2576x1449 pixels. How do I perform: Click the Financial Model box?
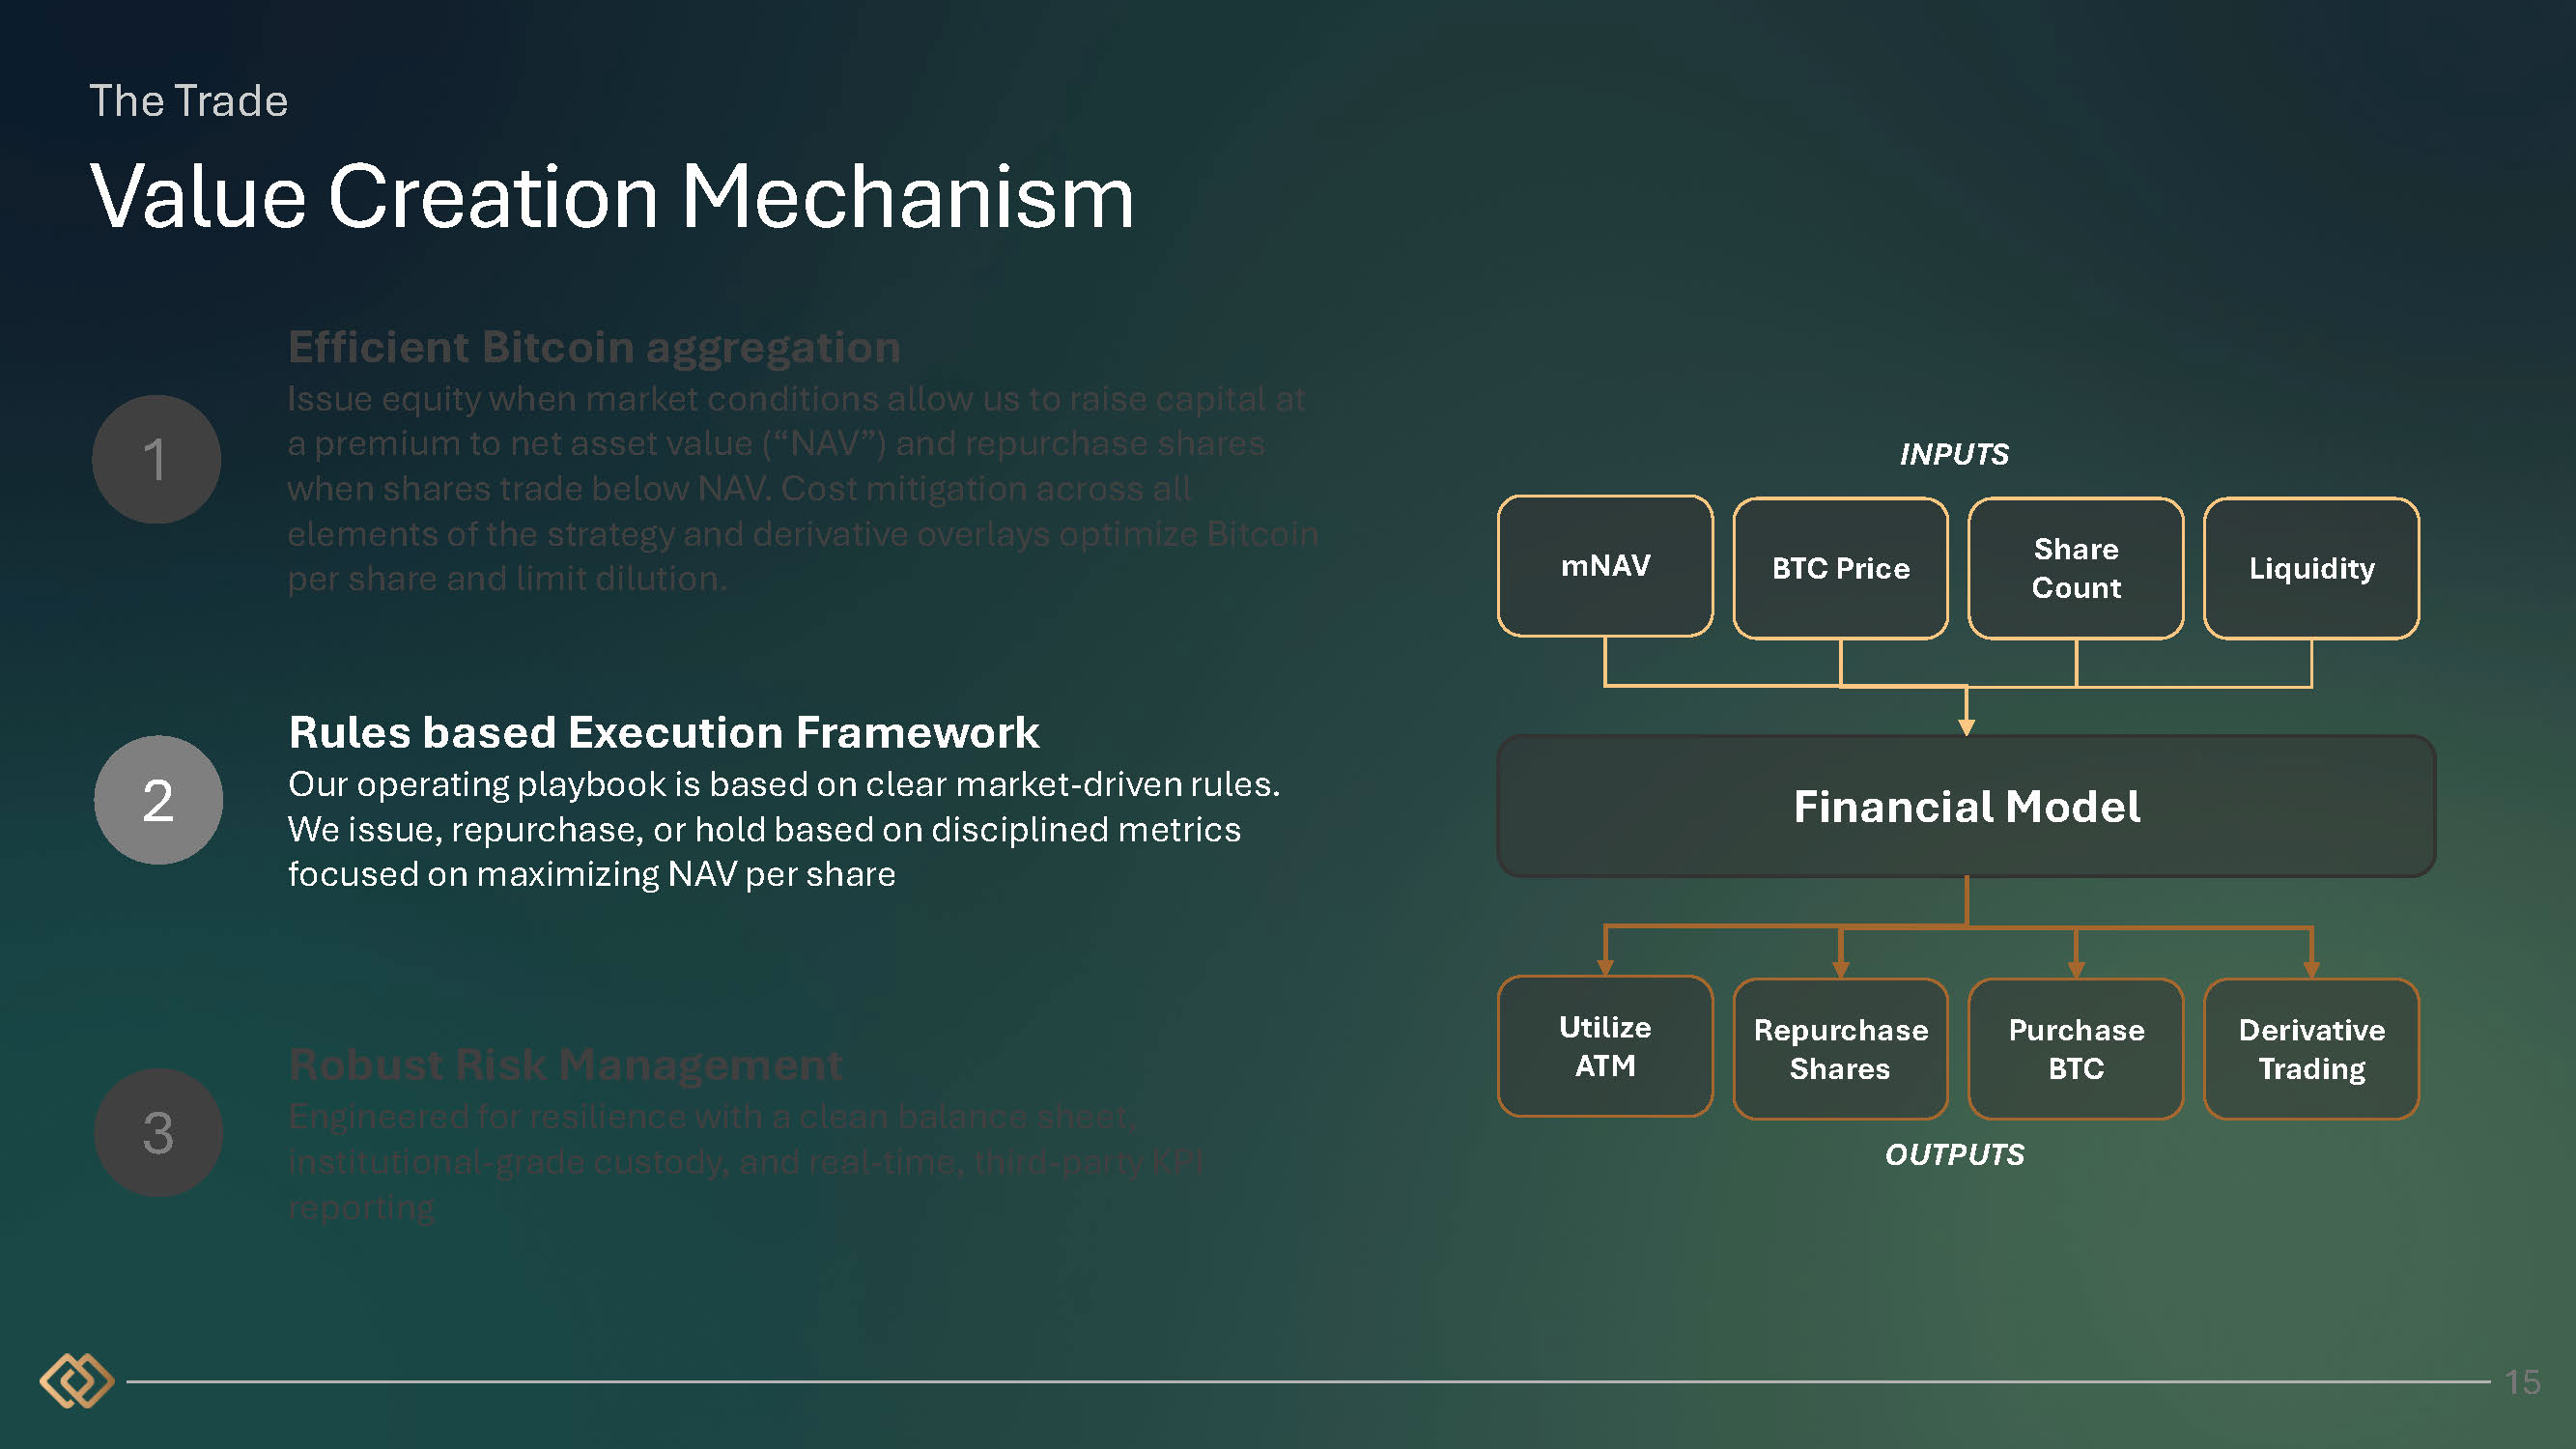coord(1965,806)
